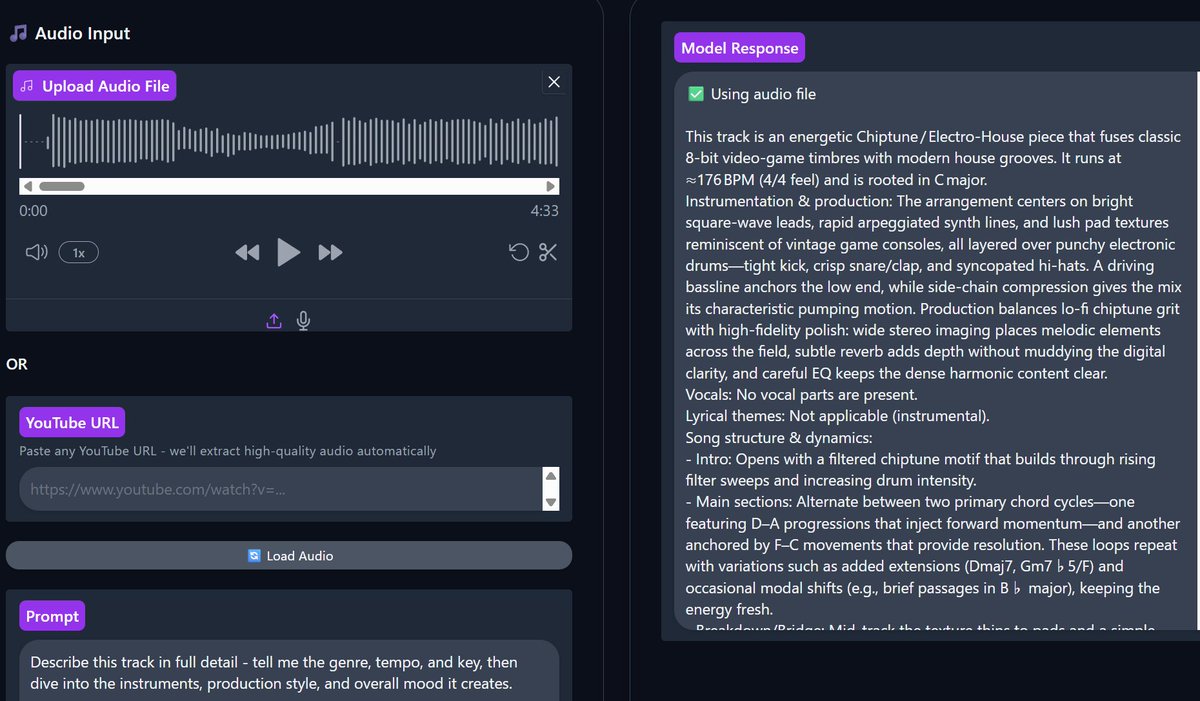
Task: Click the 0:00 current time readout
Action: [33, 211]
